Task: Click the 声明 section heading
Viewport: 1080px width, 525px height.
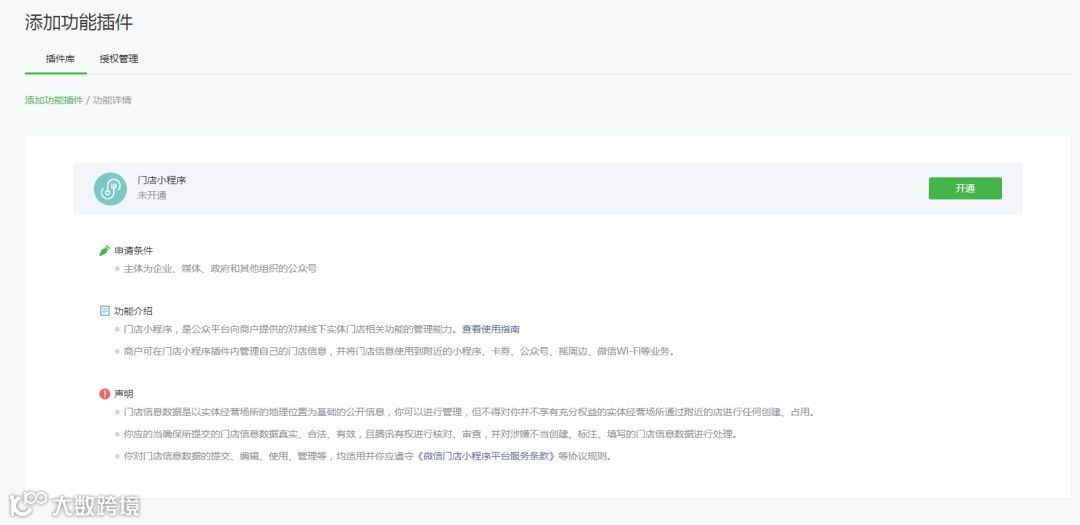Action: coord(124,393)
